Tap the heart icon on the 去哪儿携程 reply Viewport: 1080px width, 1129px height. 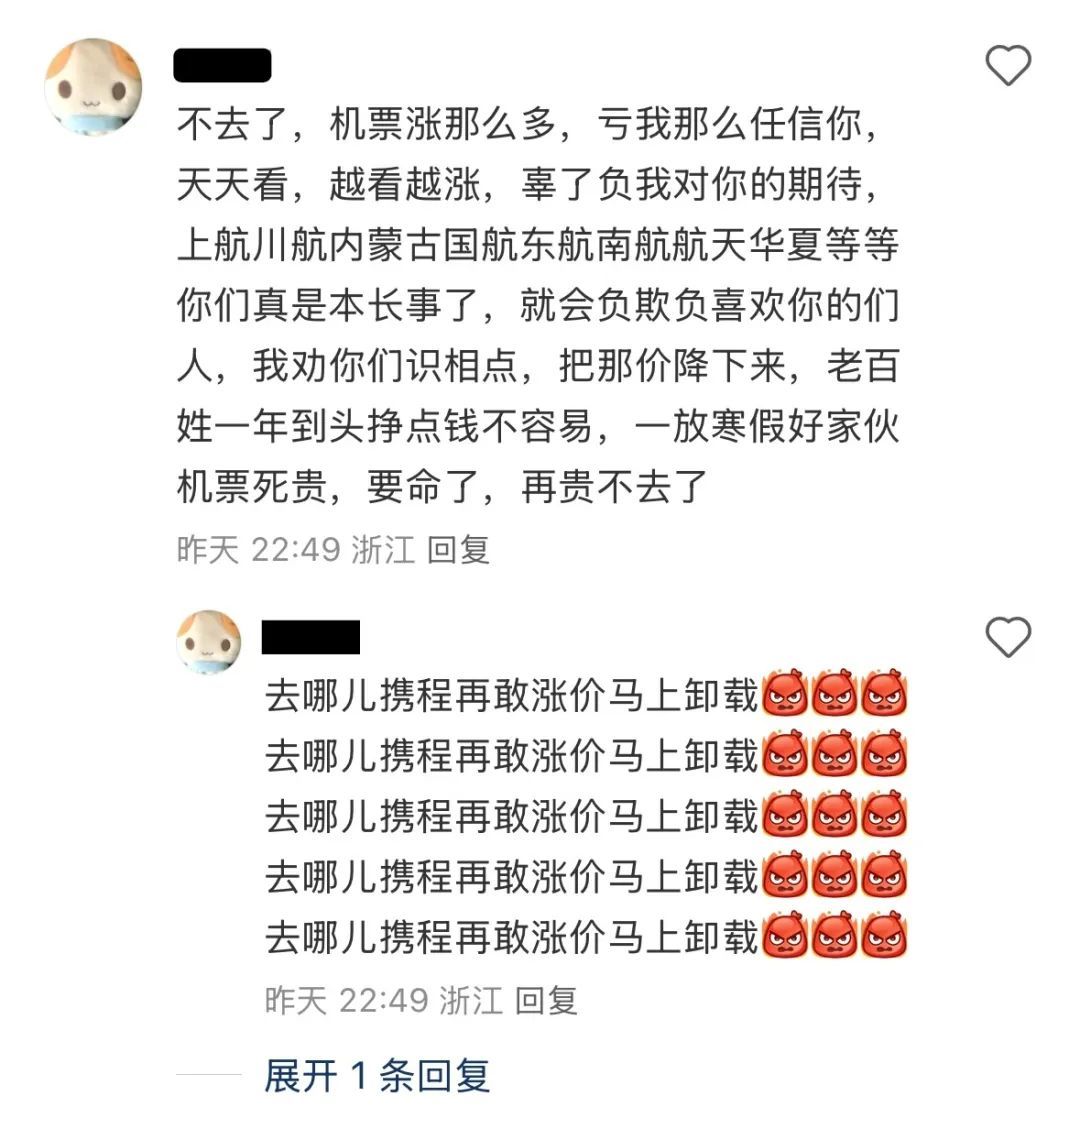(1008, 637)
